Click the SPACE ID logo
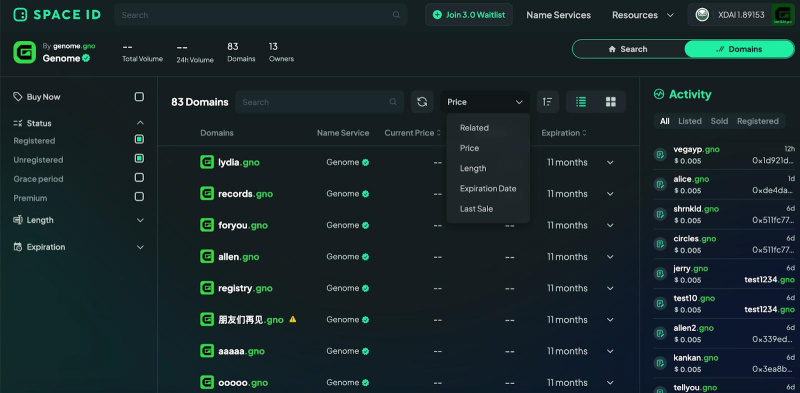Viewport: 800px width, 393px height. [57, 15]
